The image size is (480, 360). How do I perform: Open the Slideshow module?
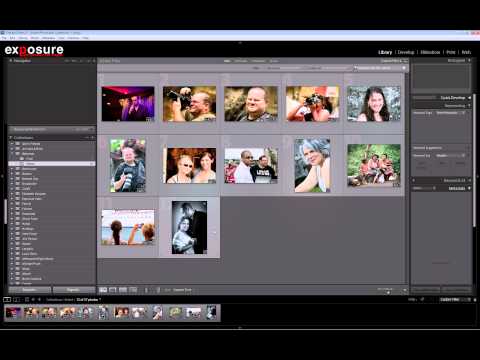pyautogui.click(x=430, y=52)
